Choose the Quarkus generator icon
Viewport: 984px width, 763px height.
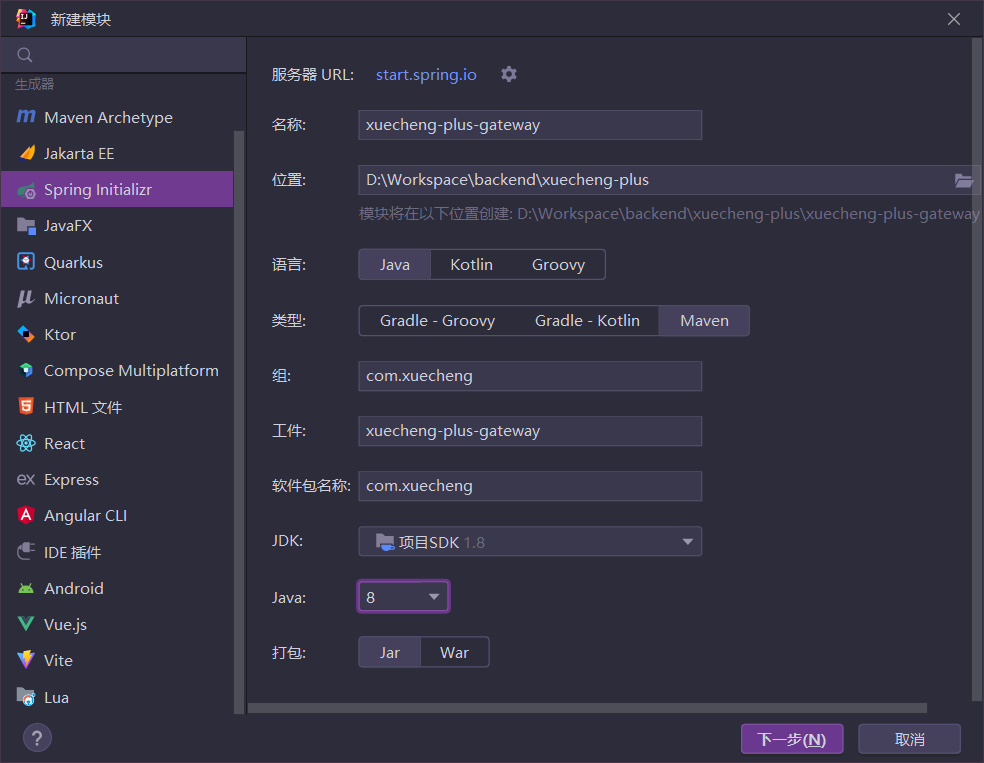point(26,262)
